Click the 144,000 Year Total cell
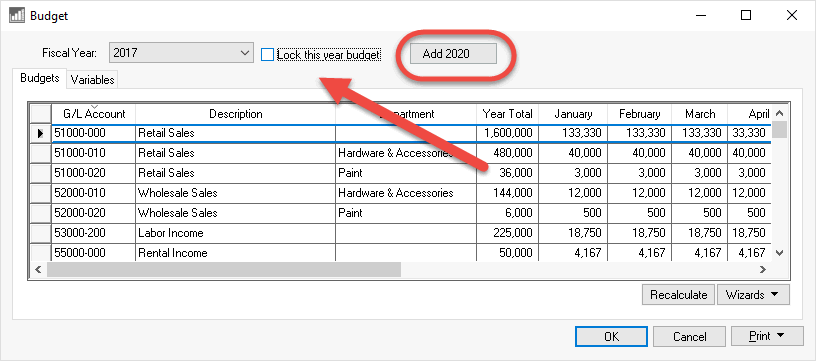Screen dimensions: 816x361 point(507,193)
